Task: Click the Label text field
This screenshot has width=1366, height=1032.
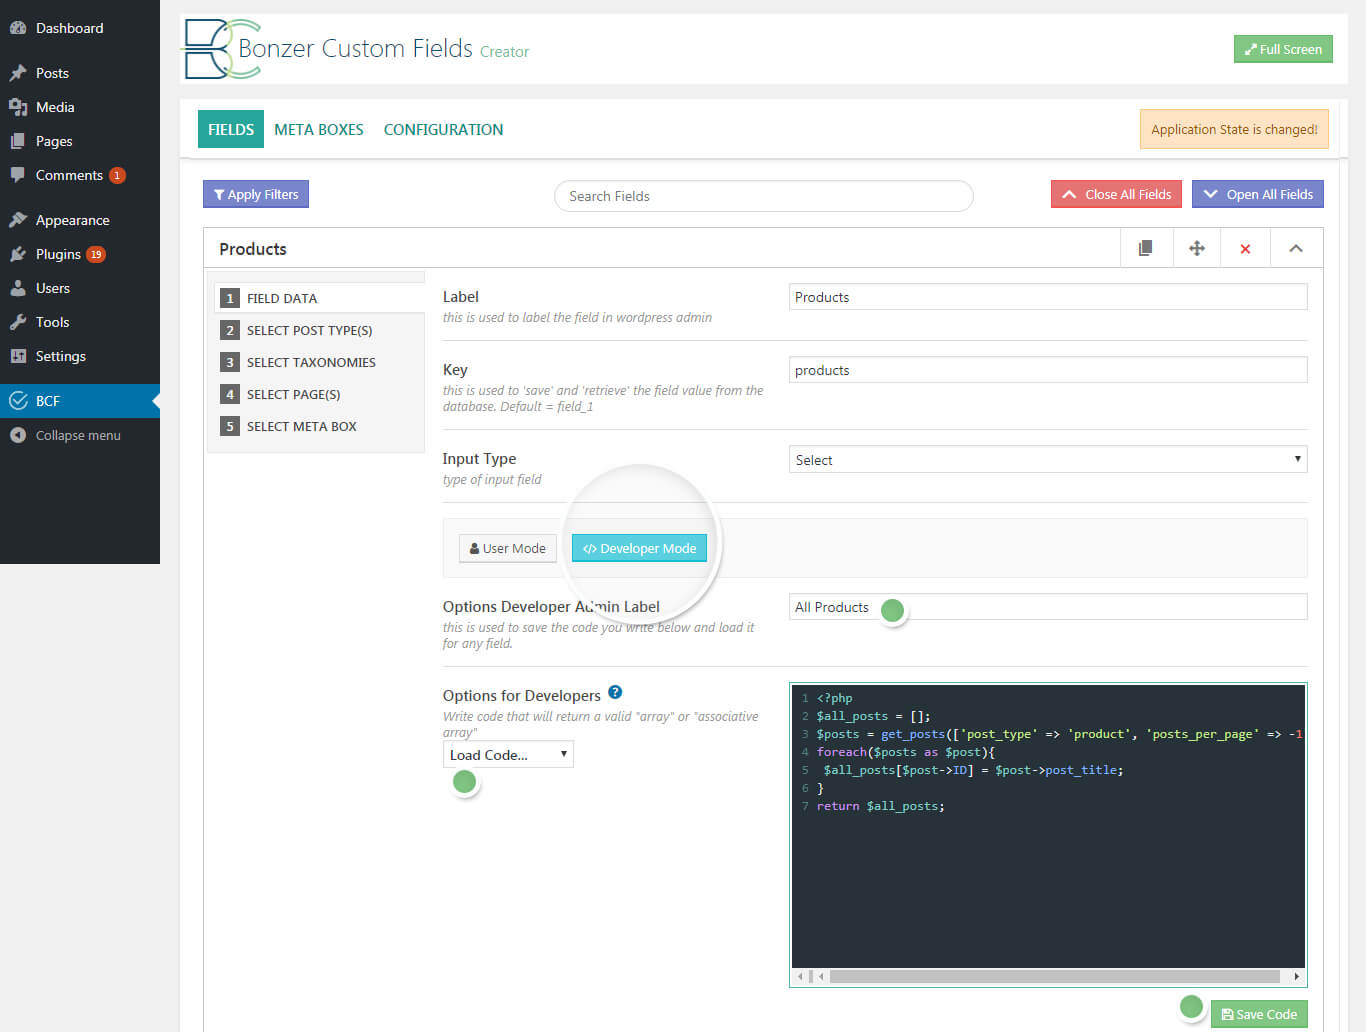Action: [x=1048, y=297]
